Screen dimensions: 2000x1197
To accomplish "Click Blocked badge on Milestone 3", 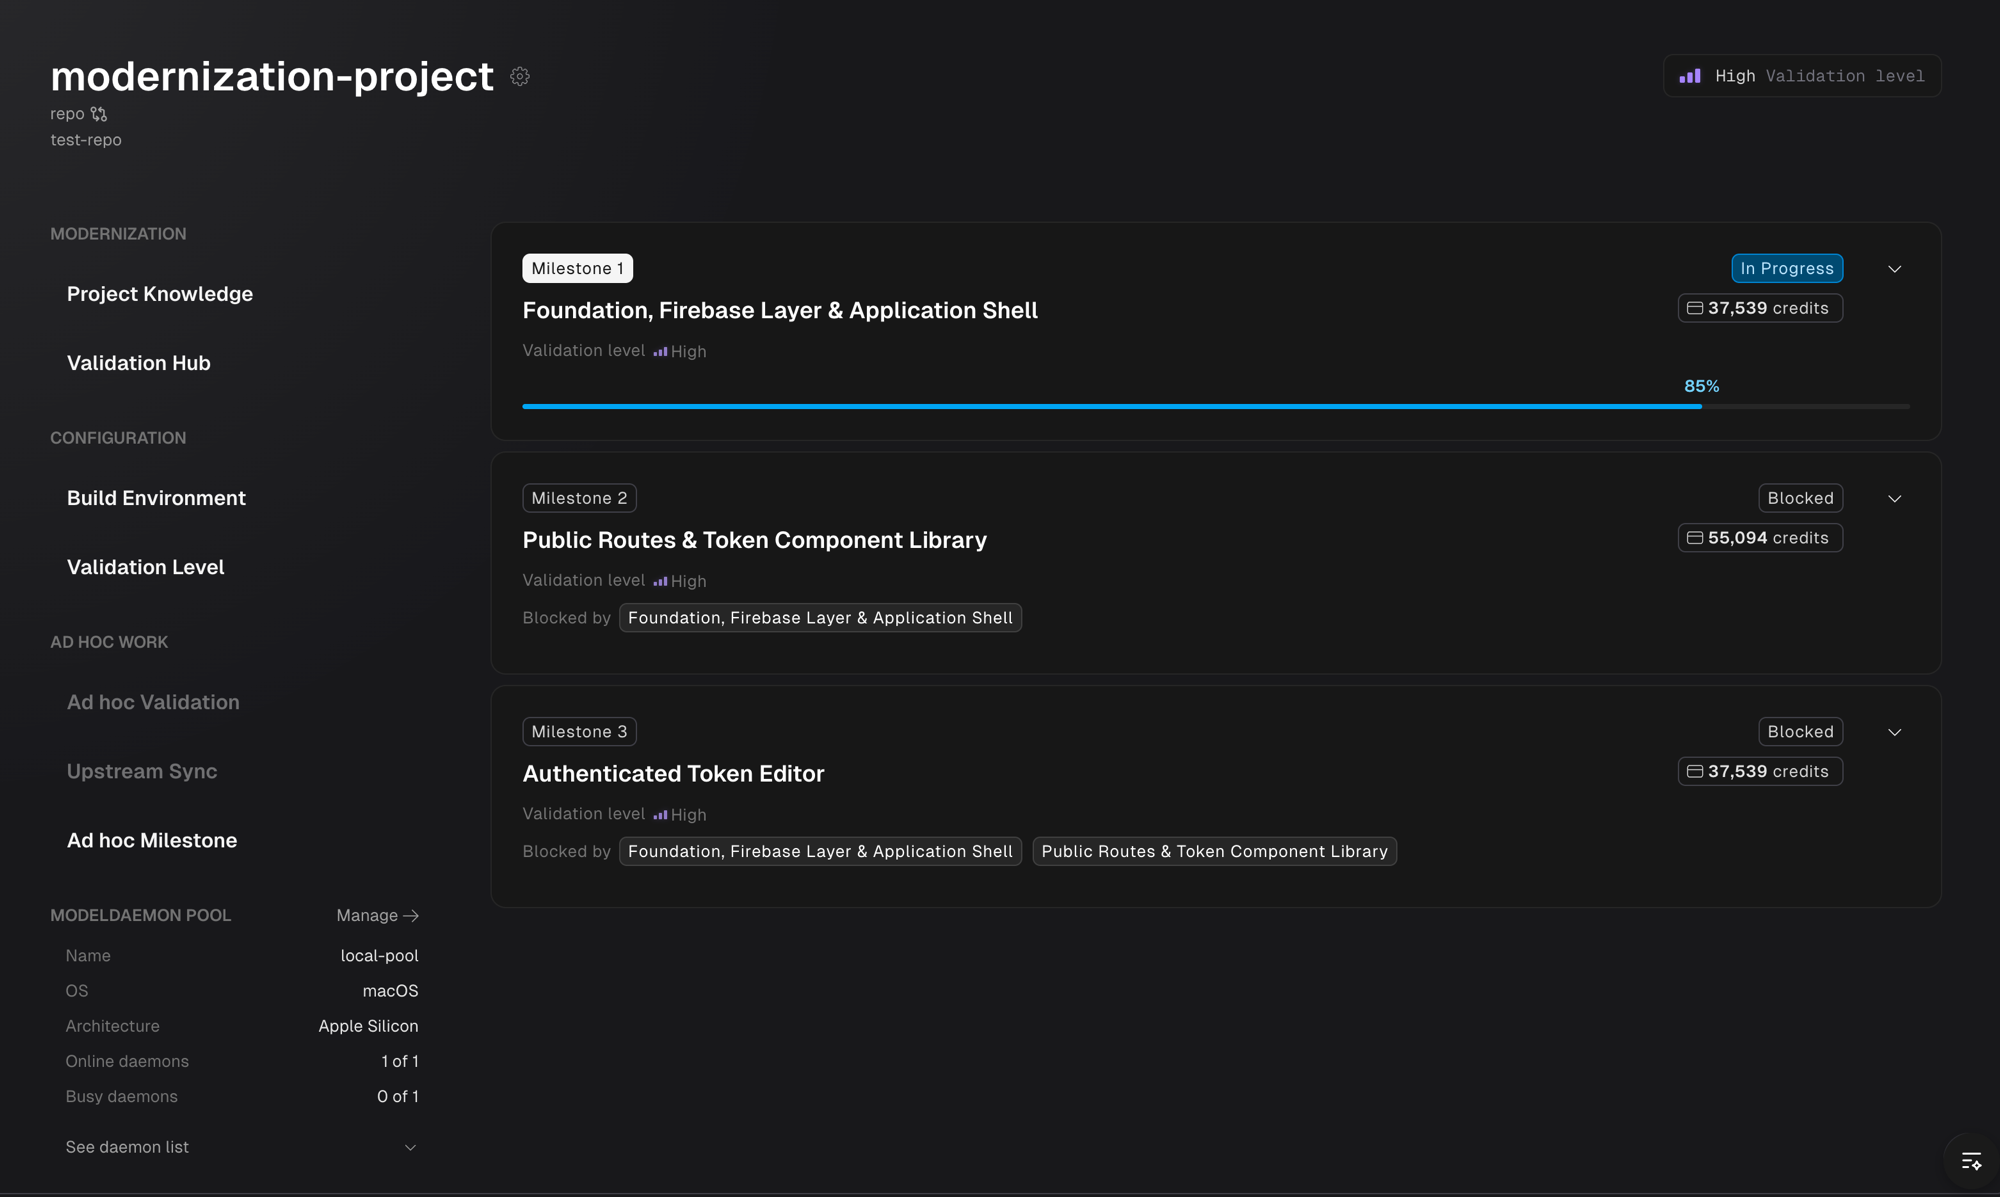I will tap(1800, 731).
